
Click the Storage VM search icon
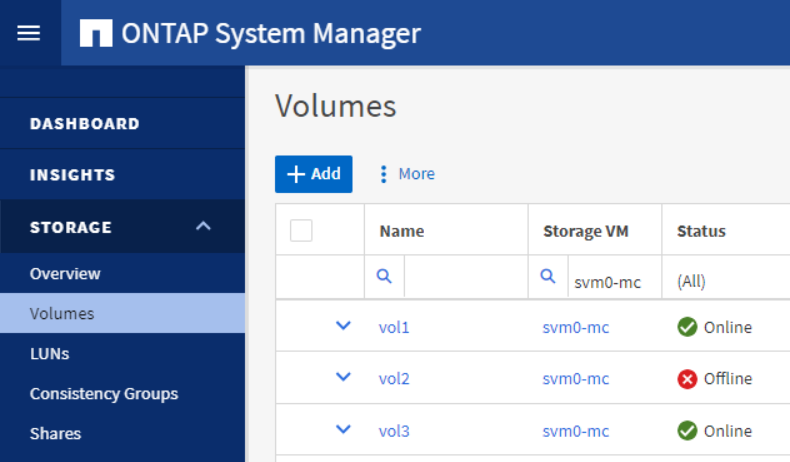pos(548,277)
